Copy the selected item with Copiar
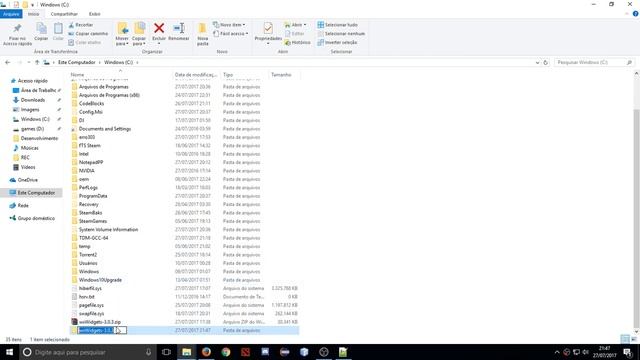The width and height of the screenshot is (640, 360). (x=41, y=32)
